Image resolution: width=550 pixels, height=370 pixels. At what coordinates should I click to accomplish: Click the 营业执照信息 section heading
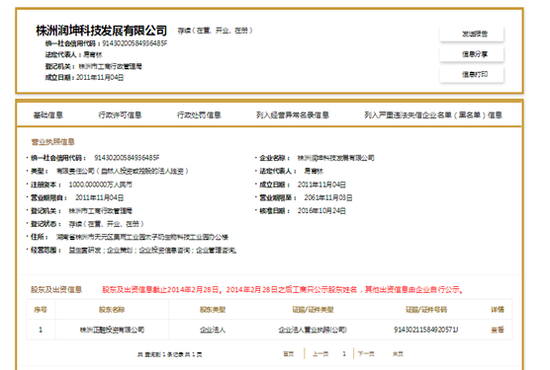[53, 142]
